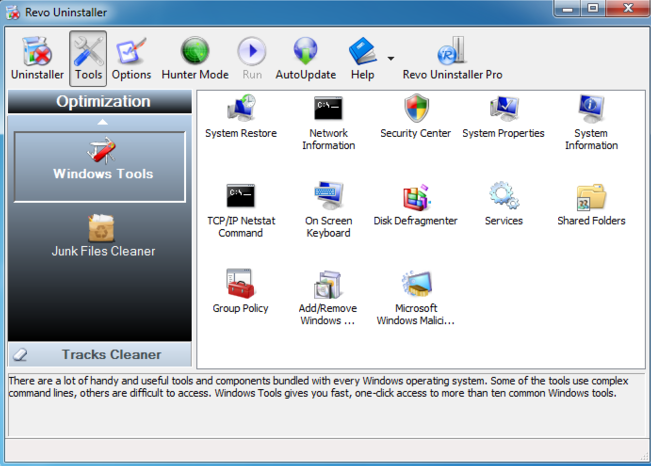
Task: Click the up arrow under Optimization
Action: click(102, 122)
